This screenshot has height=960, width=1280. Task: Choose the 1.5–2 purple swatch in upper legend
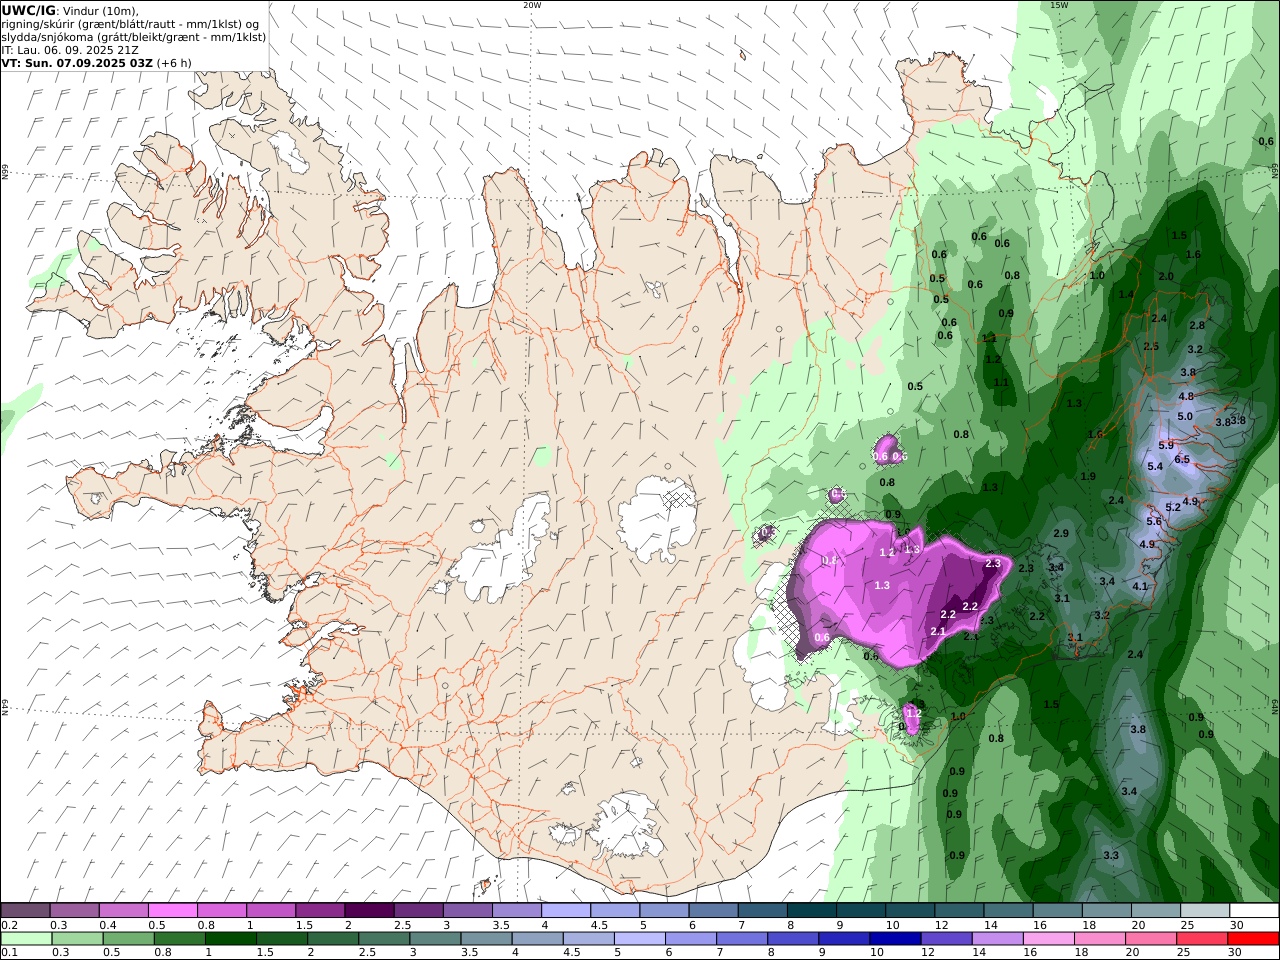point(320,911)
